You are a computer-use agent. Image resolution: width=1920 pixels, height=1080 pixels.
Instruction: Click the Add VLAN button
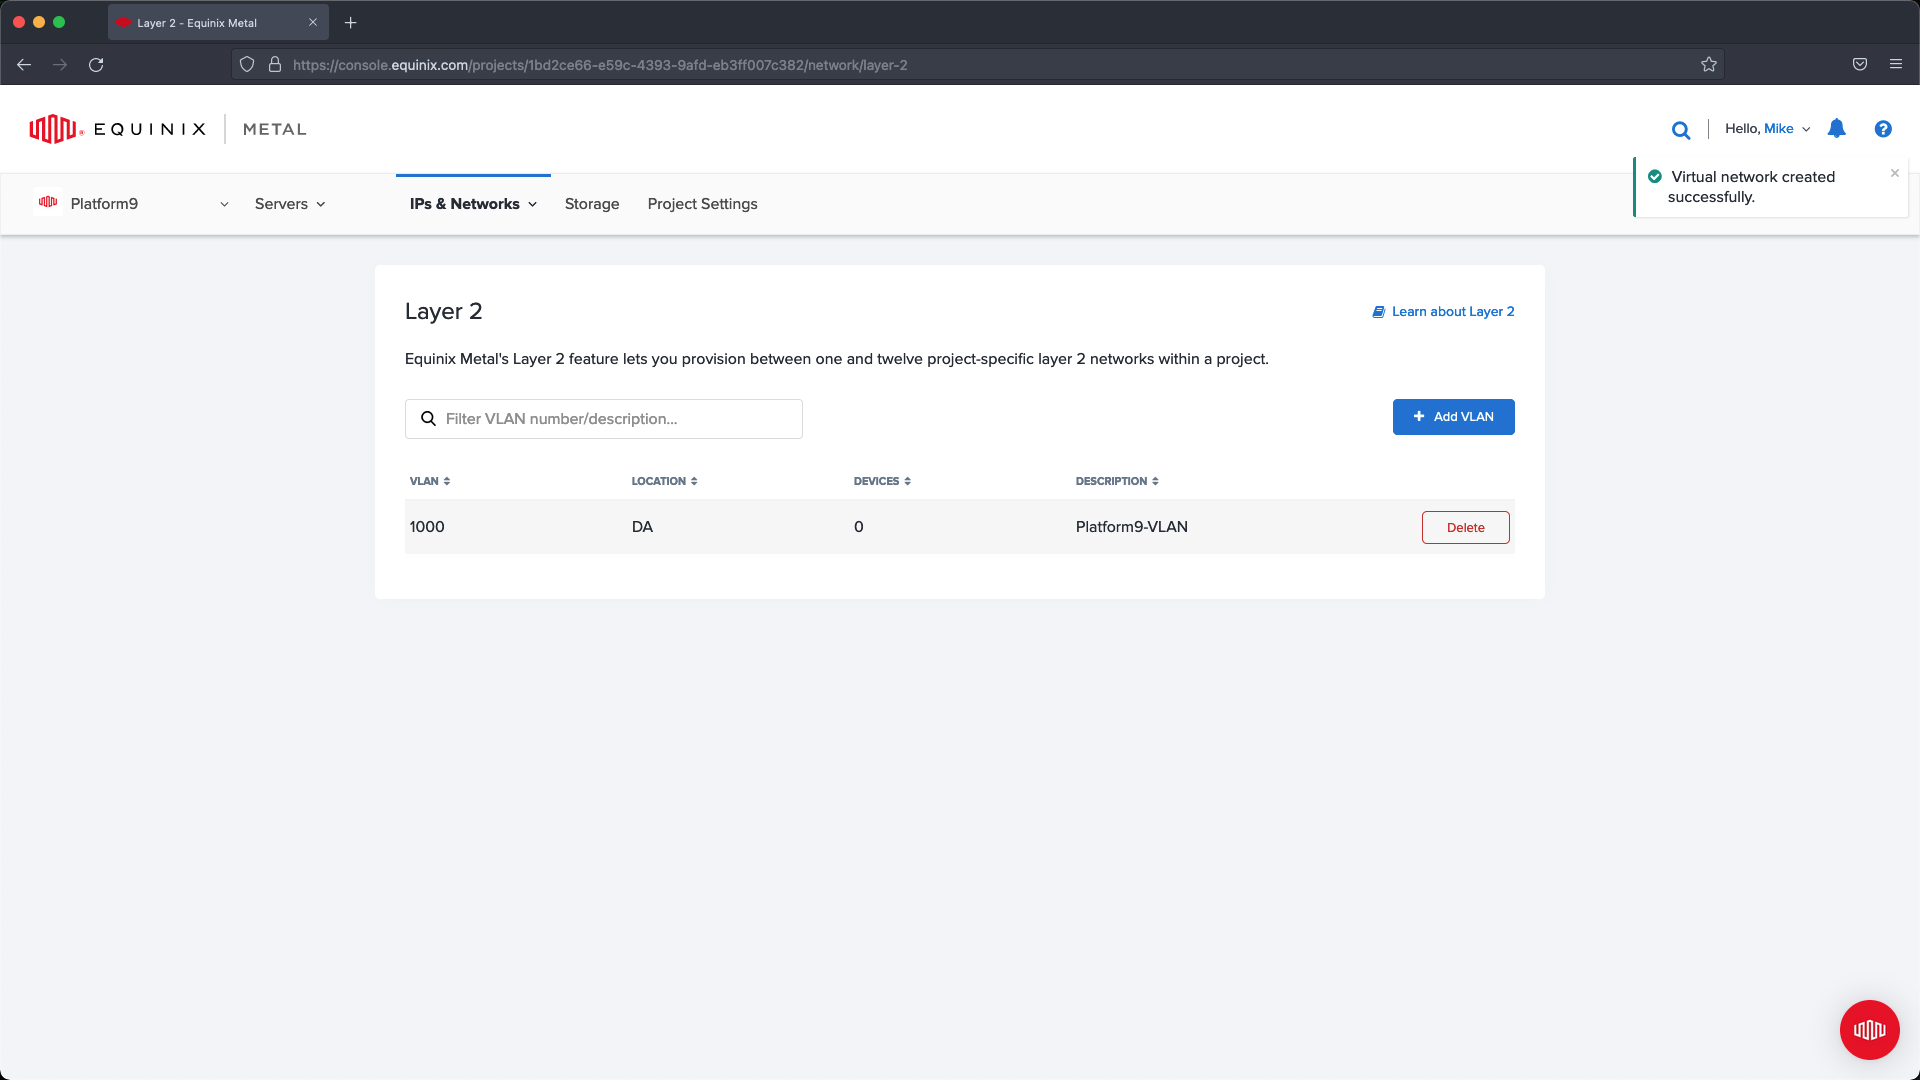pos(1453,417)
